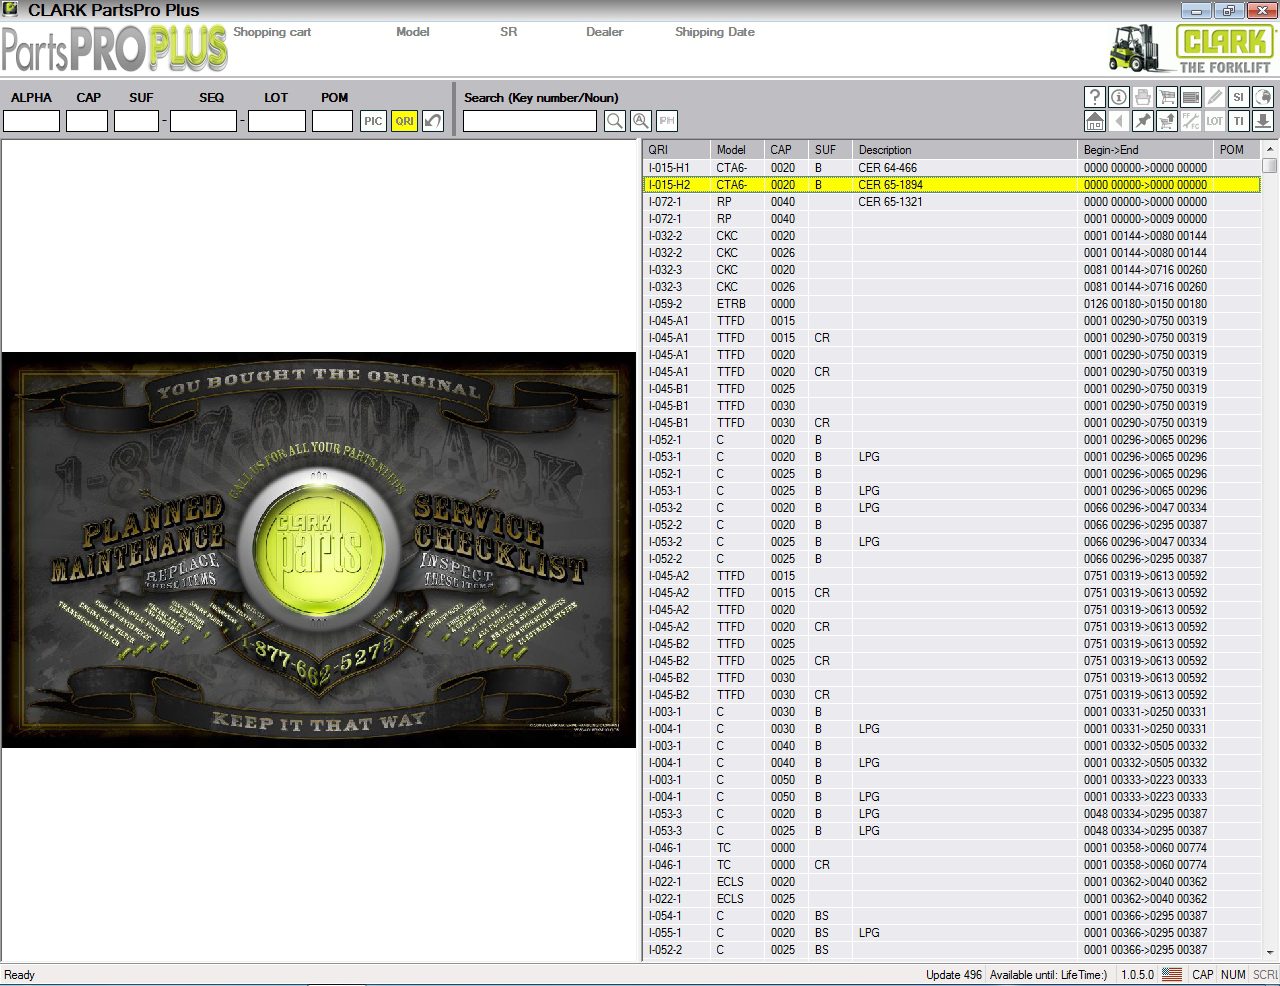Image resolution: width=1280 pixels, height=986 pixels.
Task: Click the '0126 00180->0150 00180' cell
Action: click(x=1145, y=304)
